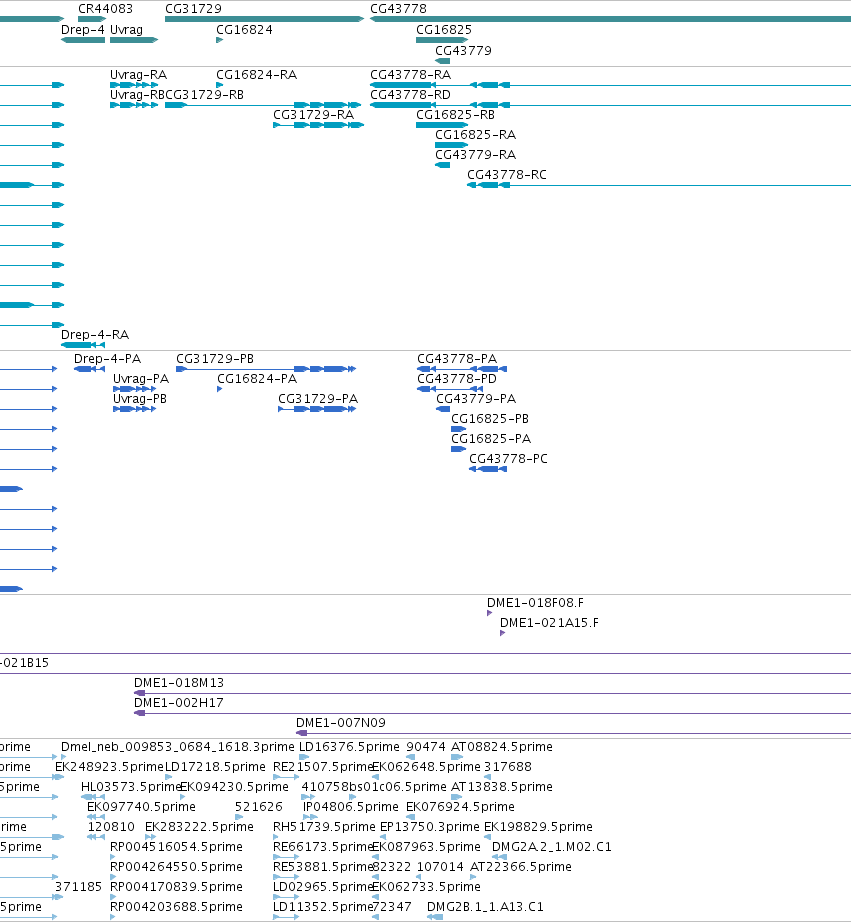Click the CG31729 gene feature label
The image size is (851, 922).
pyautogui.click(x=193, y=9)
